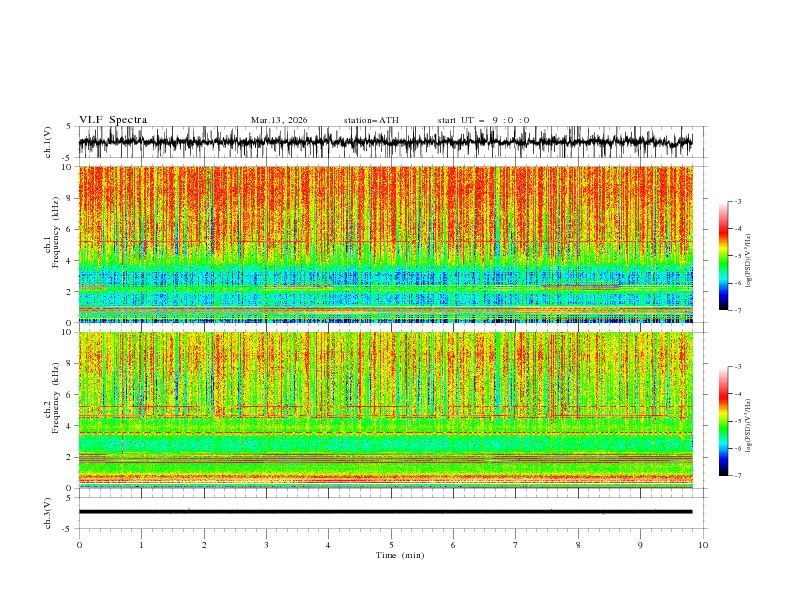Click the 'ch.1(V)' waveform axis label
Image resolution: width=792 pixels, height=612 pixels.
48,142
